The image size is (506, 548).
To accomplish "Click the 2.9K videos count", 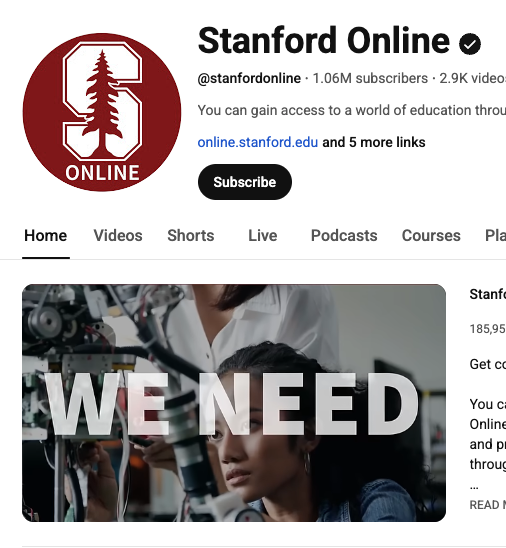I will click(472, 78).
